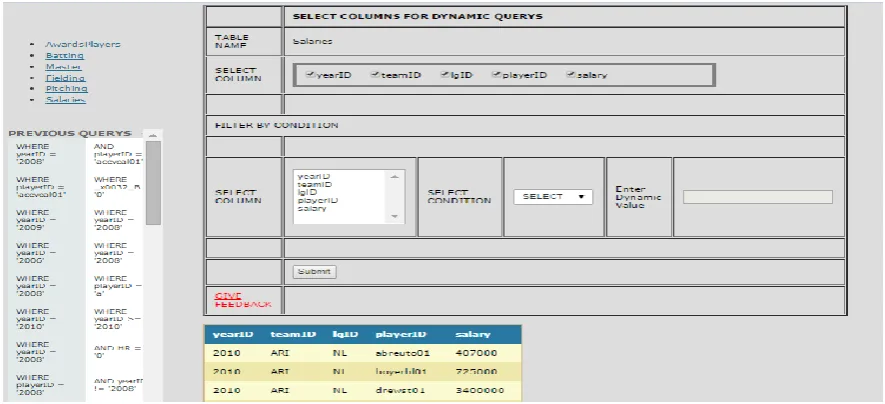Click the yearID results column header
The image size is (885, 404).
point(233,334)
